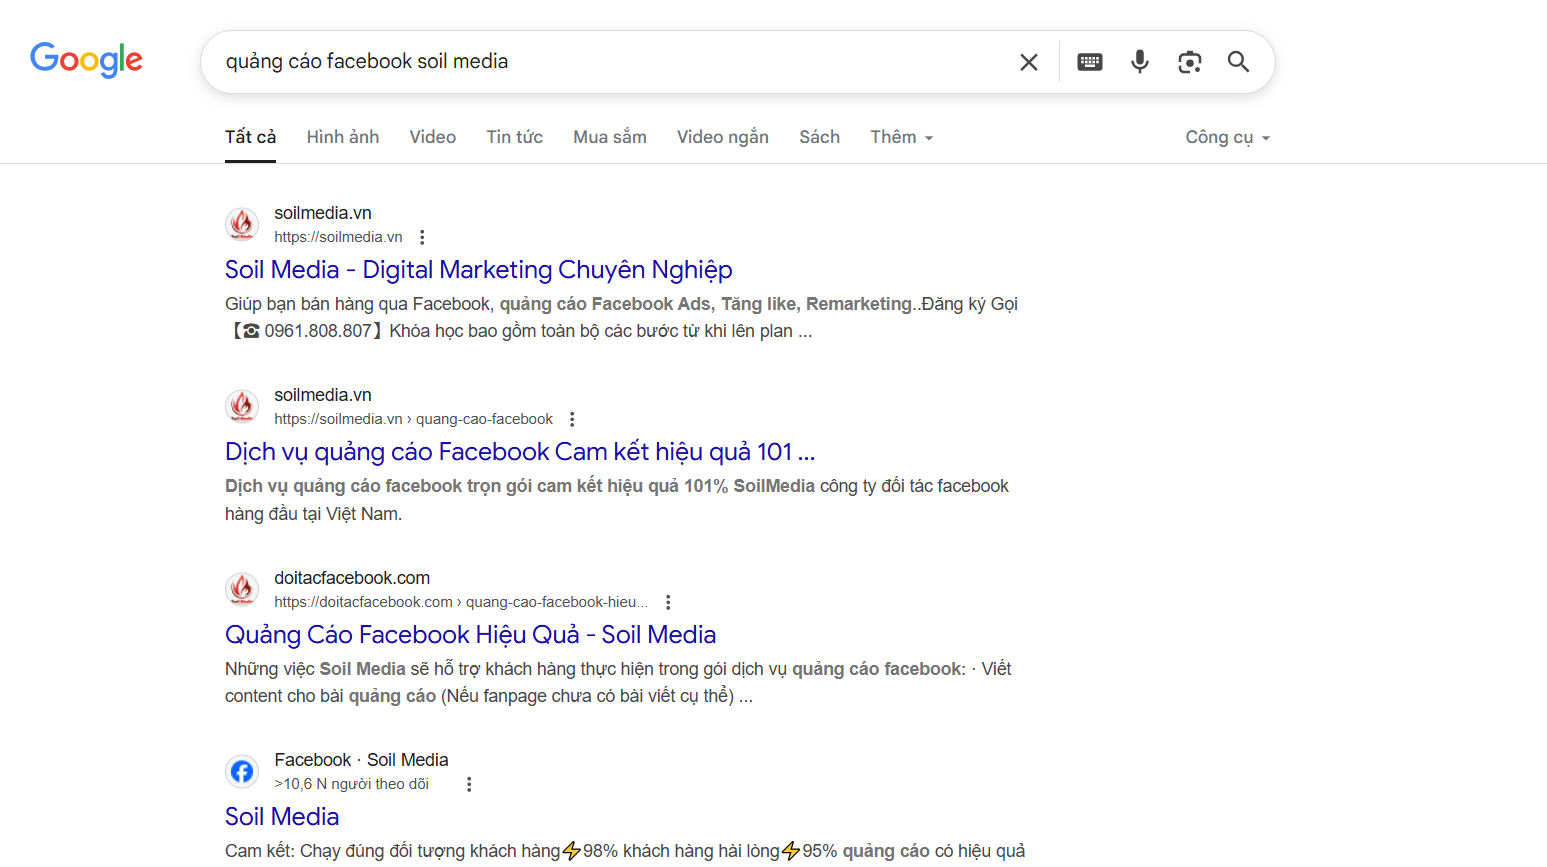The image size is (1547, 867).
Task: Open three-dot menu for doitacfacebook.com result
Action: tap(668, 602)
